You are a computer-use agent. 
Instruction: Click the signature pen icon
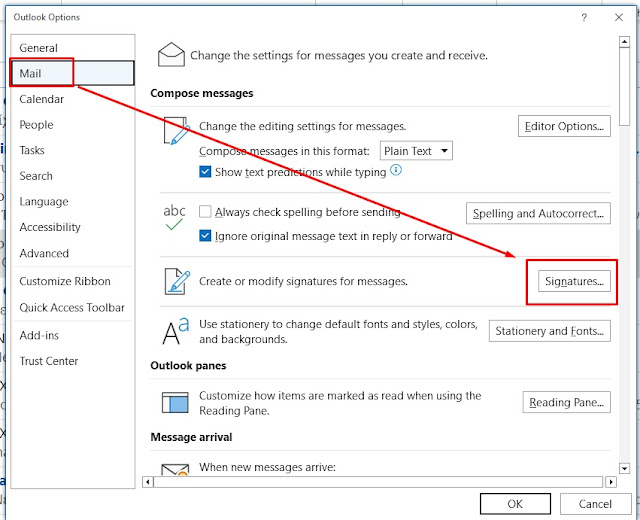click(x=177, y=281)
